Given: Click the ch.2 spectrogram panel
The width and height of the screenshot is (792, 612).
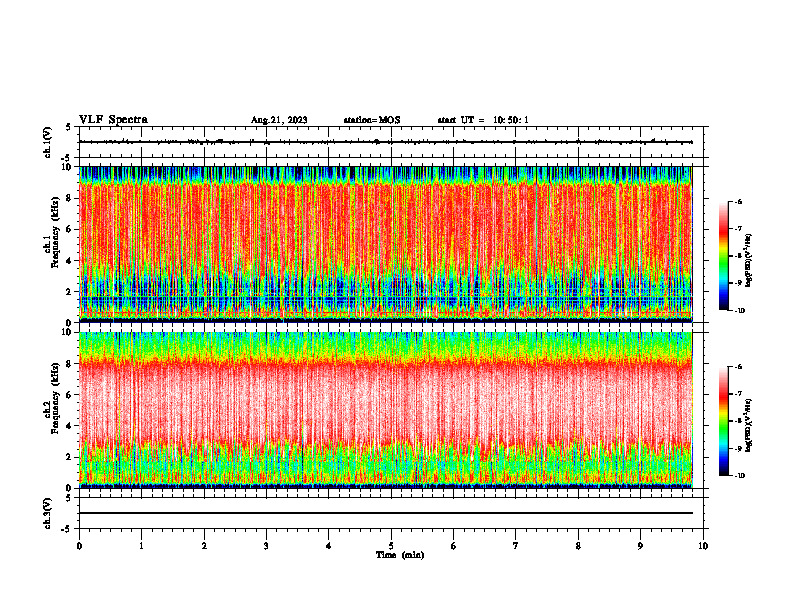Looking at the screenshot, I should coord(385,410).
